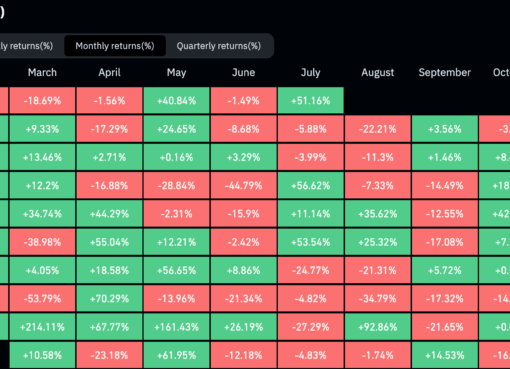The image size is (510, 369).
Task: Click the July column header
Action: click(x=310, y=72)
